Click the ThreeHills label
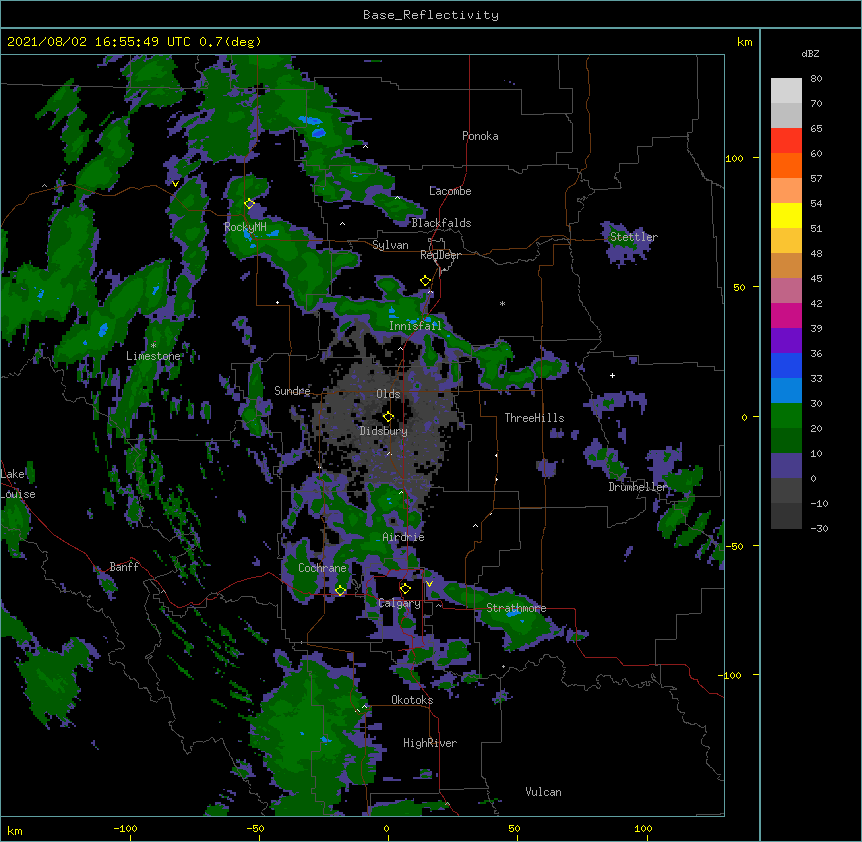862x842 pixels. pos(534,418)
